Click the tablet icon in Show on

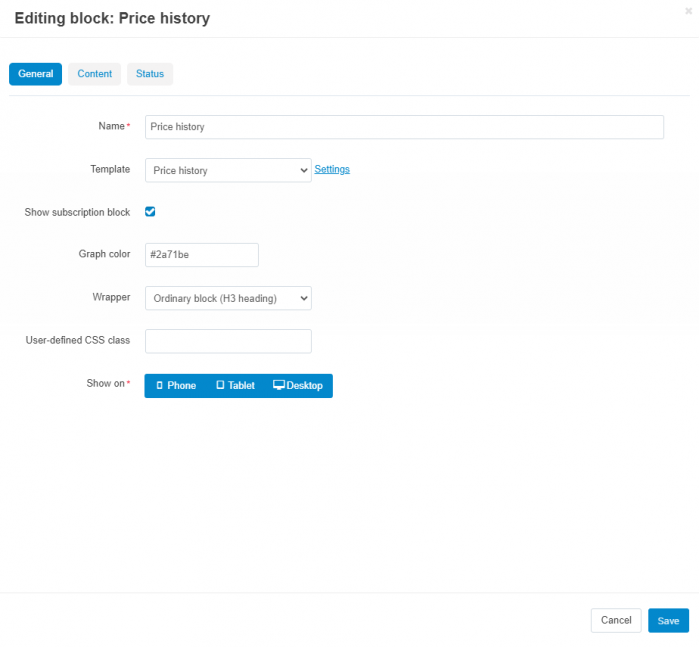coord(220,385)
